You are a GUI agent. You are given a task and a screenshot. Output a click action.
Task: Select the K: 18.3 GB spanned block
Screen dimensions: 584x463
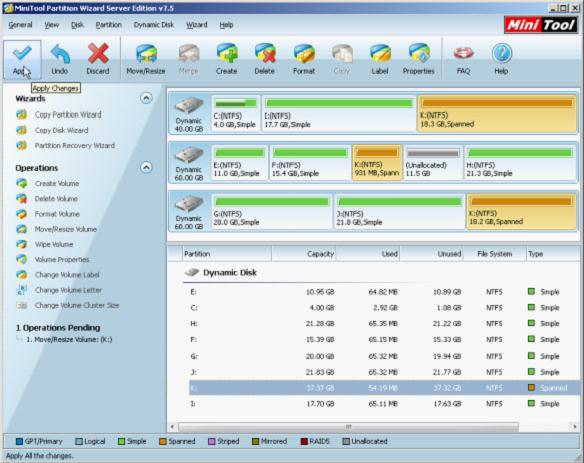coord(497,113)
